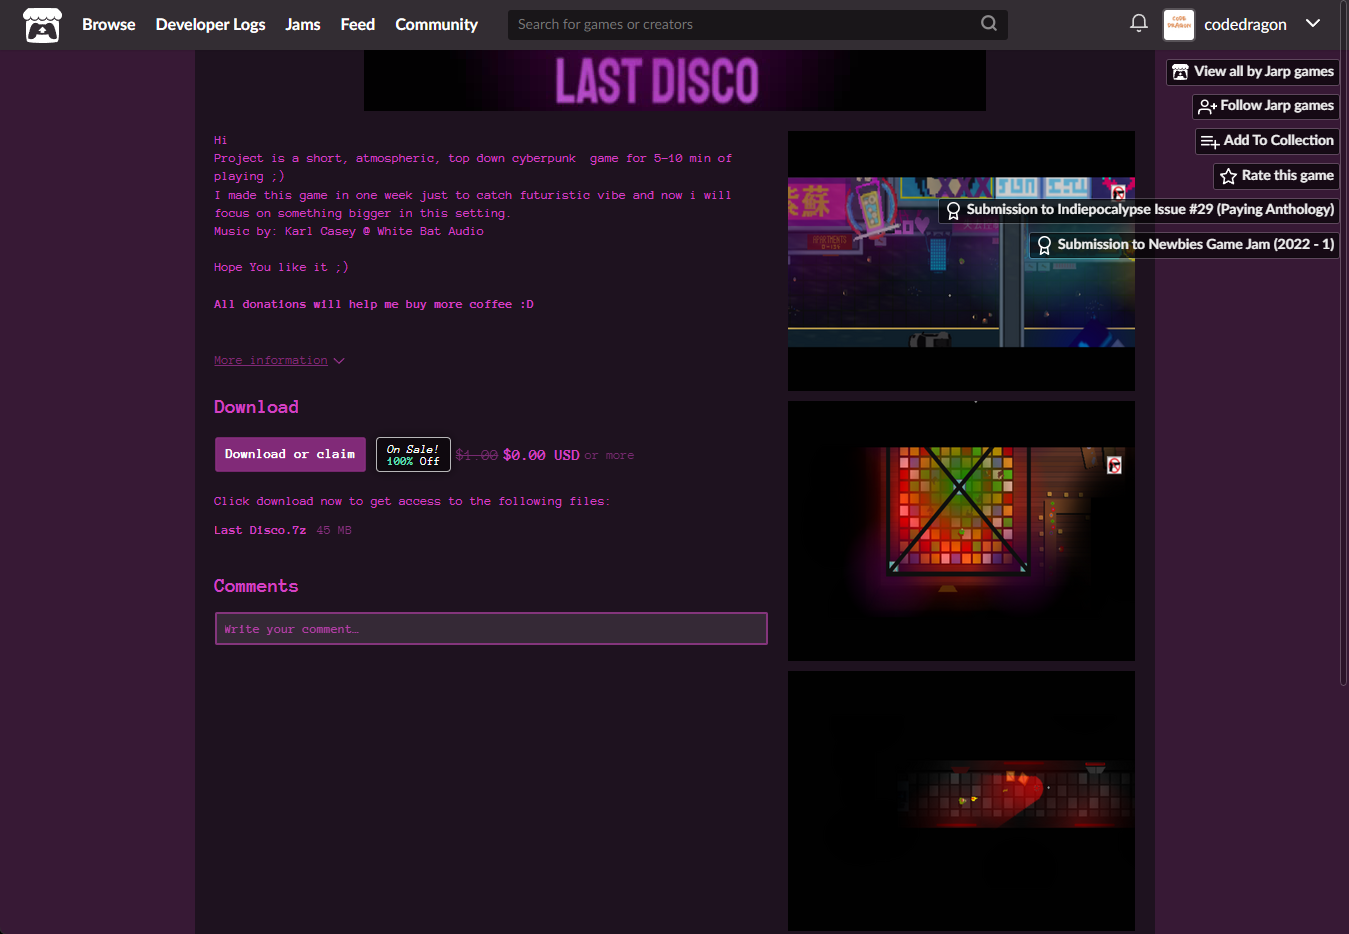This screenshot has height=934, width=1349.
Task: Open the Community page
Action: [436, 24]
